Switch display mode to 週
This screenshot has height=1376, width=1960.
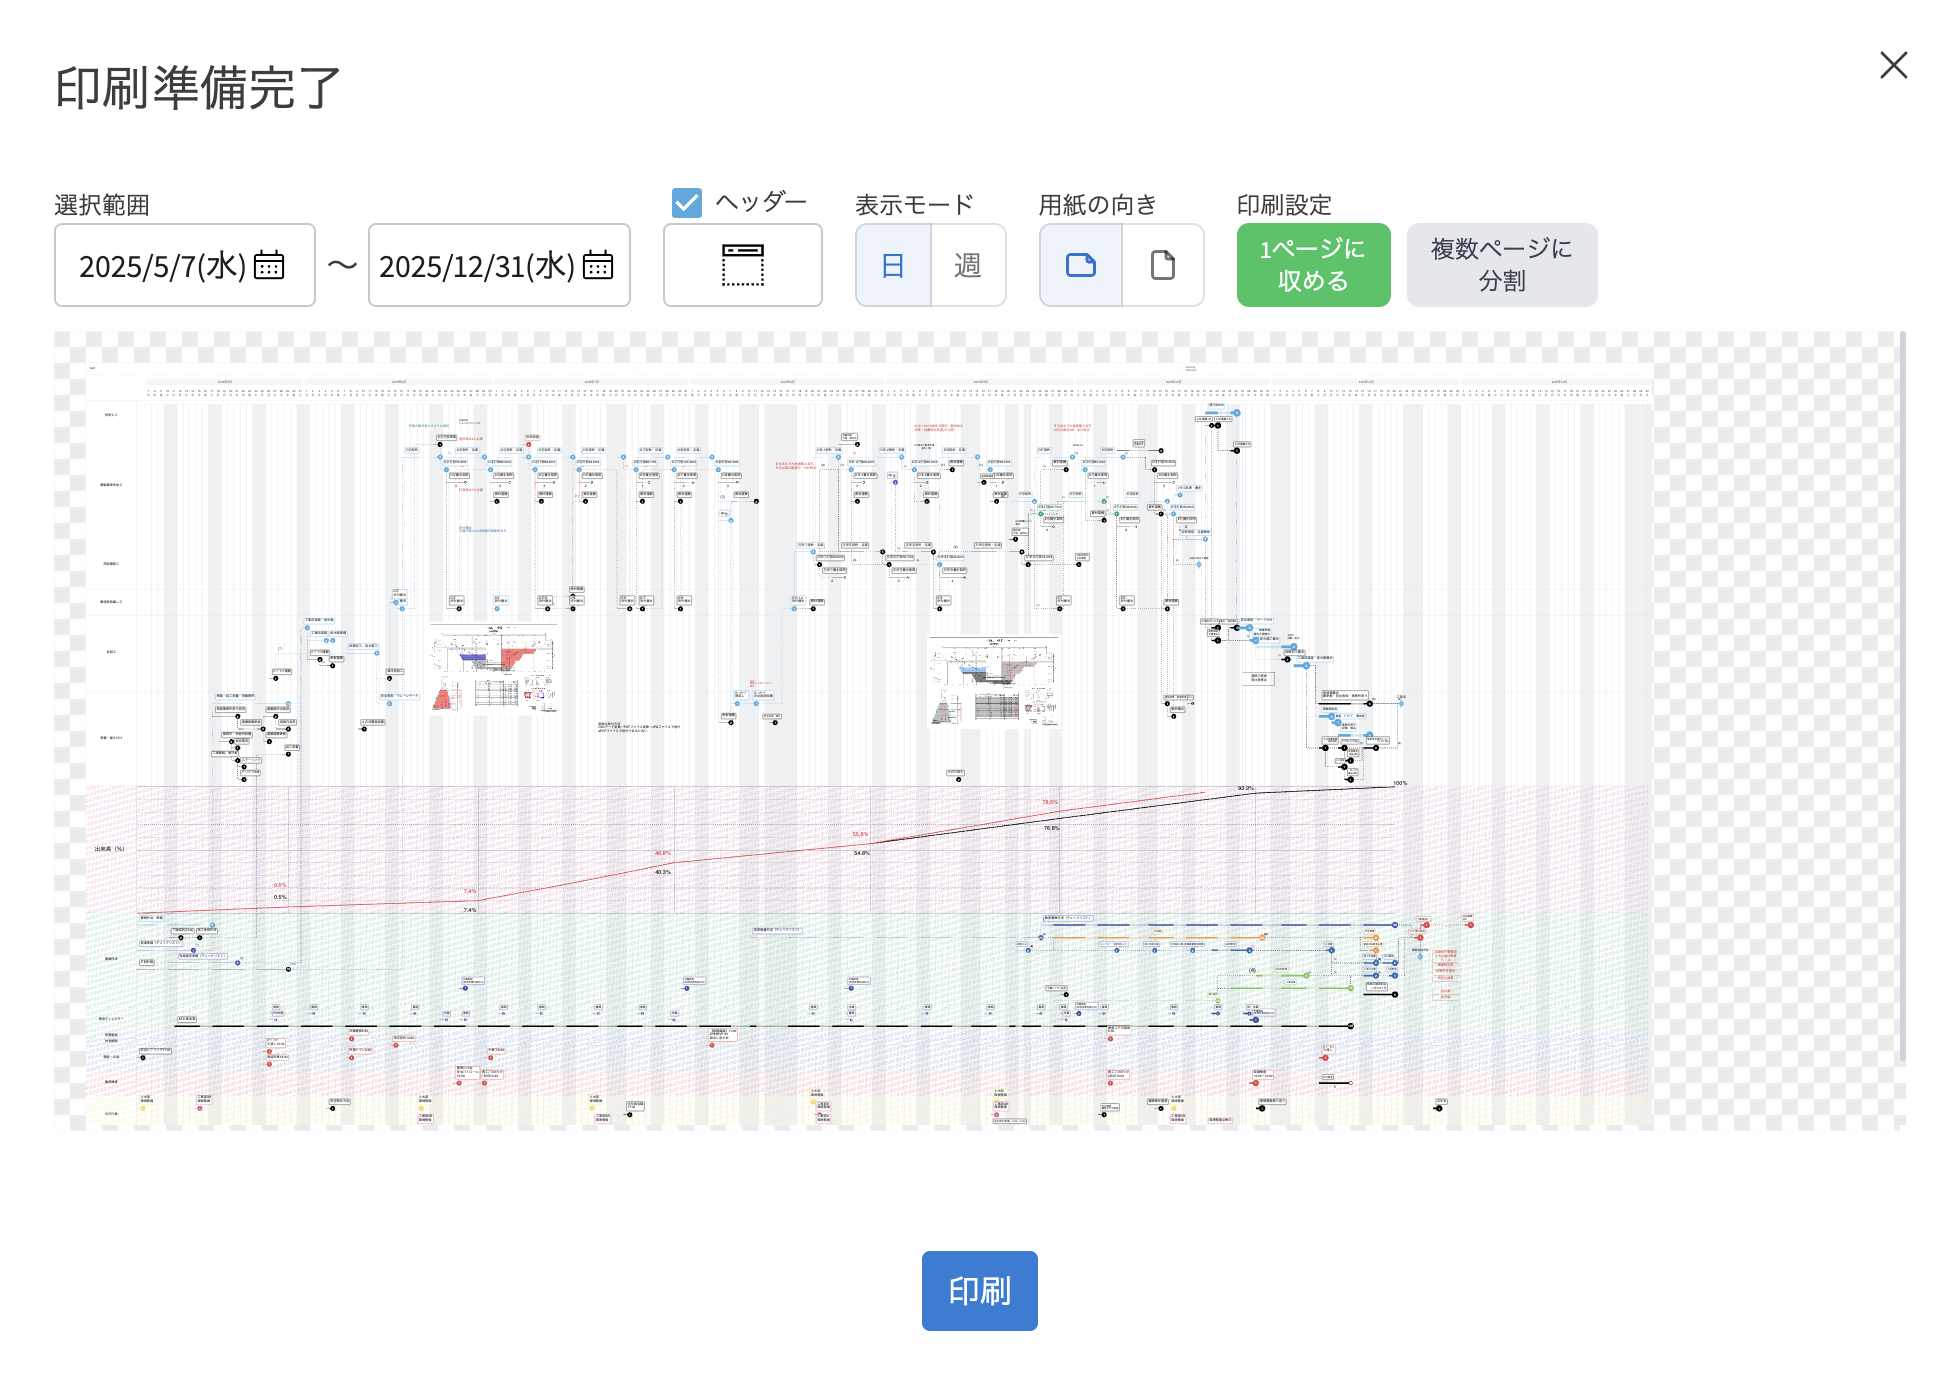[x=967, y=265]
